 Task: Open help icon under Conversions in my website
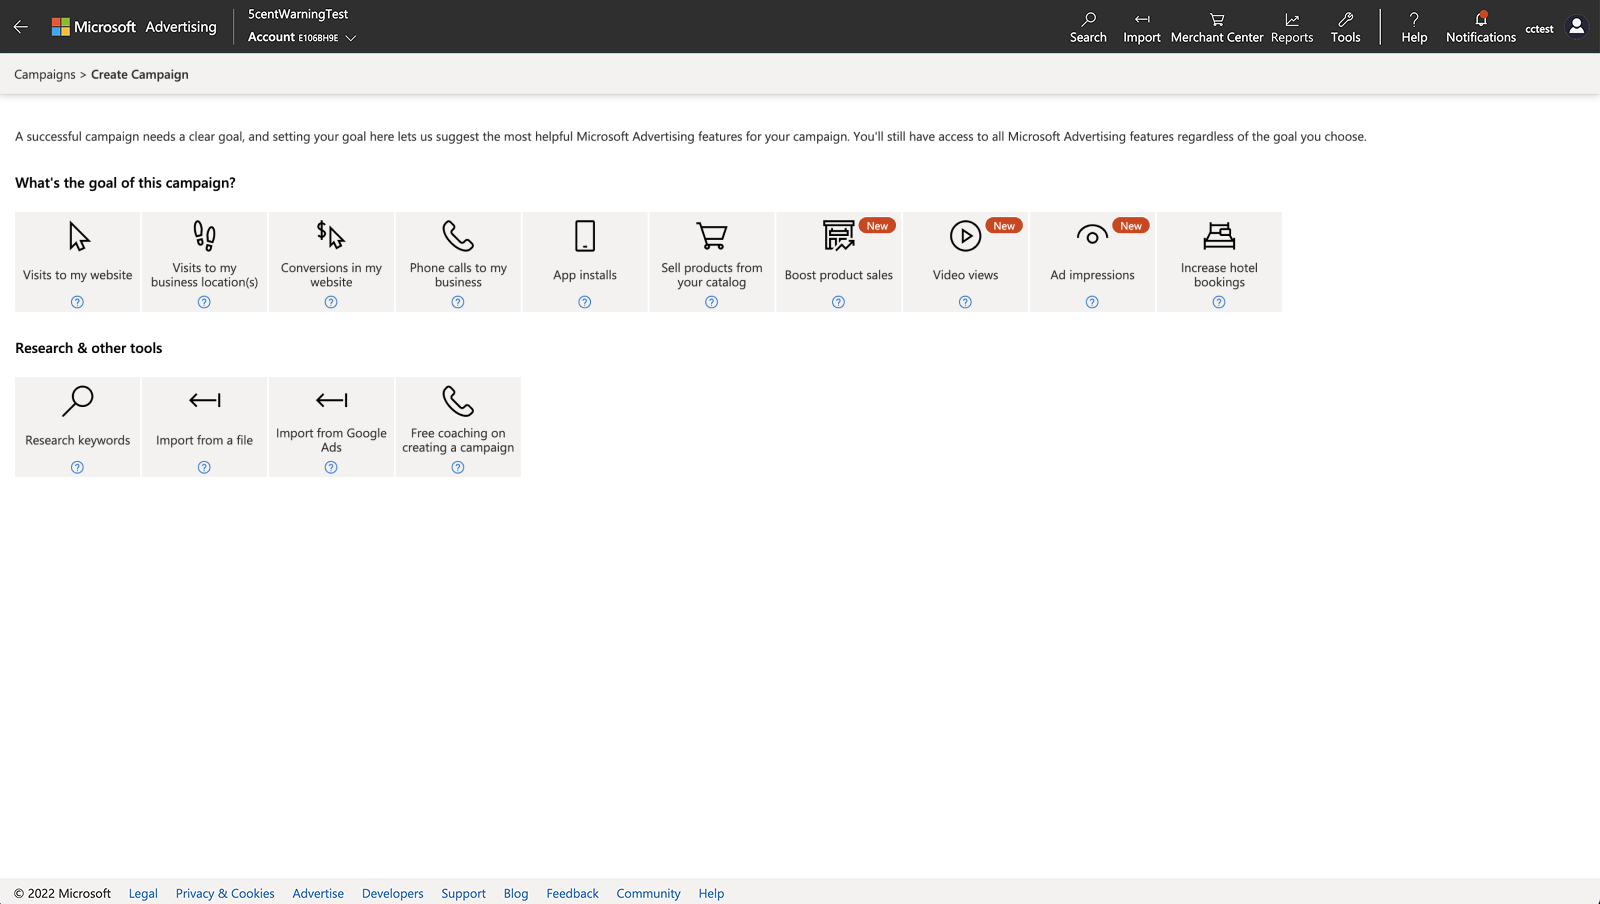tap(331, 302)
